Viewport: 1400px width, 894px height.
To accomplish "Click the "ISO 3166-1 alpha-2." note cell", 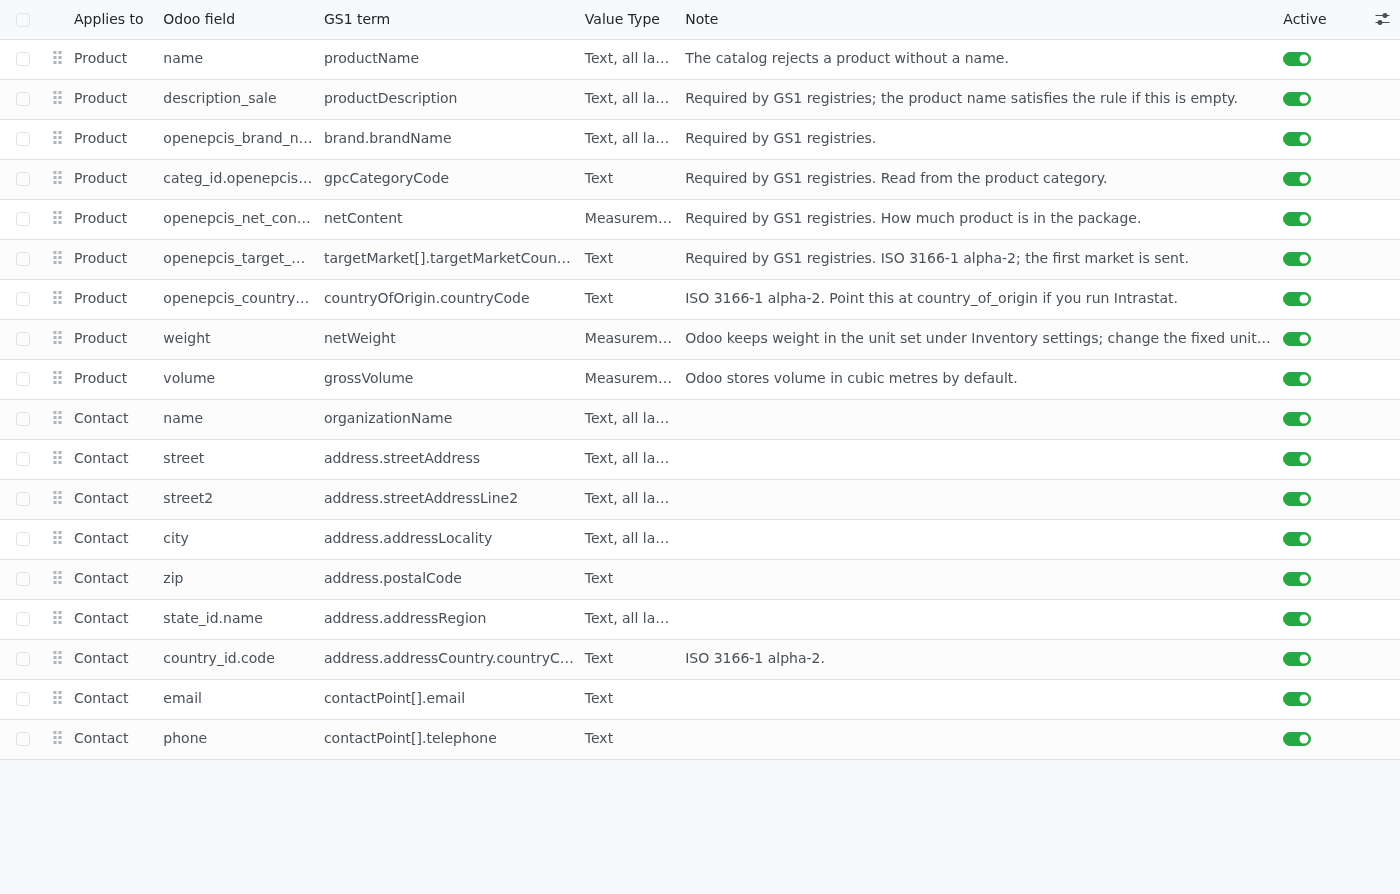I will click(x=755, y=658).
